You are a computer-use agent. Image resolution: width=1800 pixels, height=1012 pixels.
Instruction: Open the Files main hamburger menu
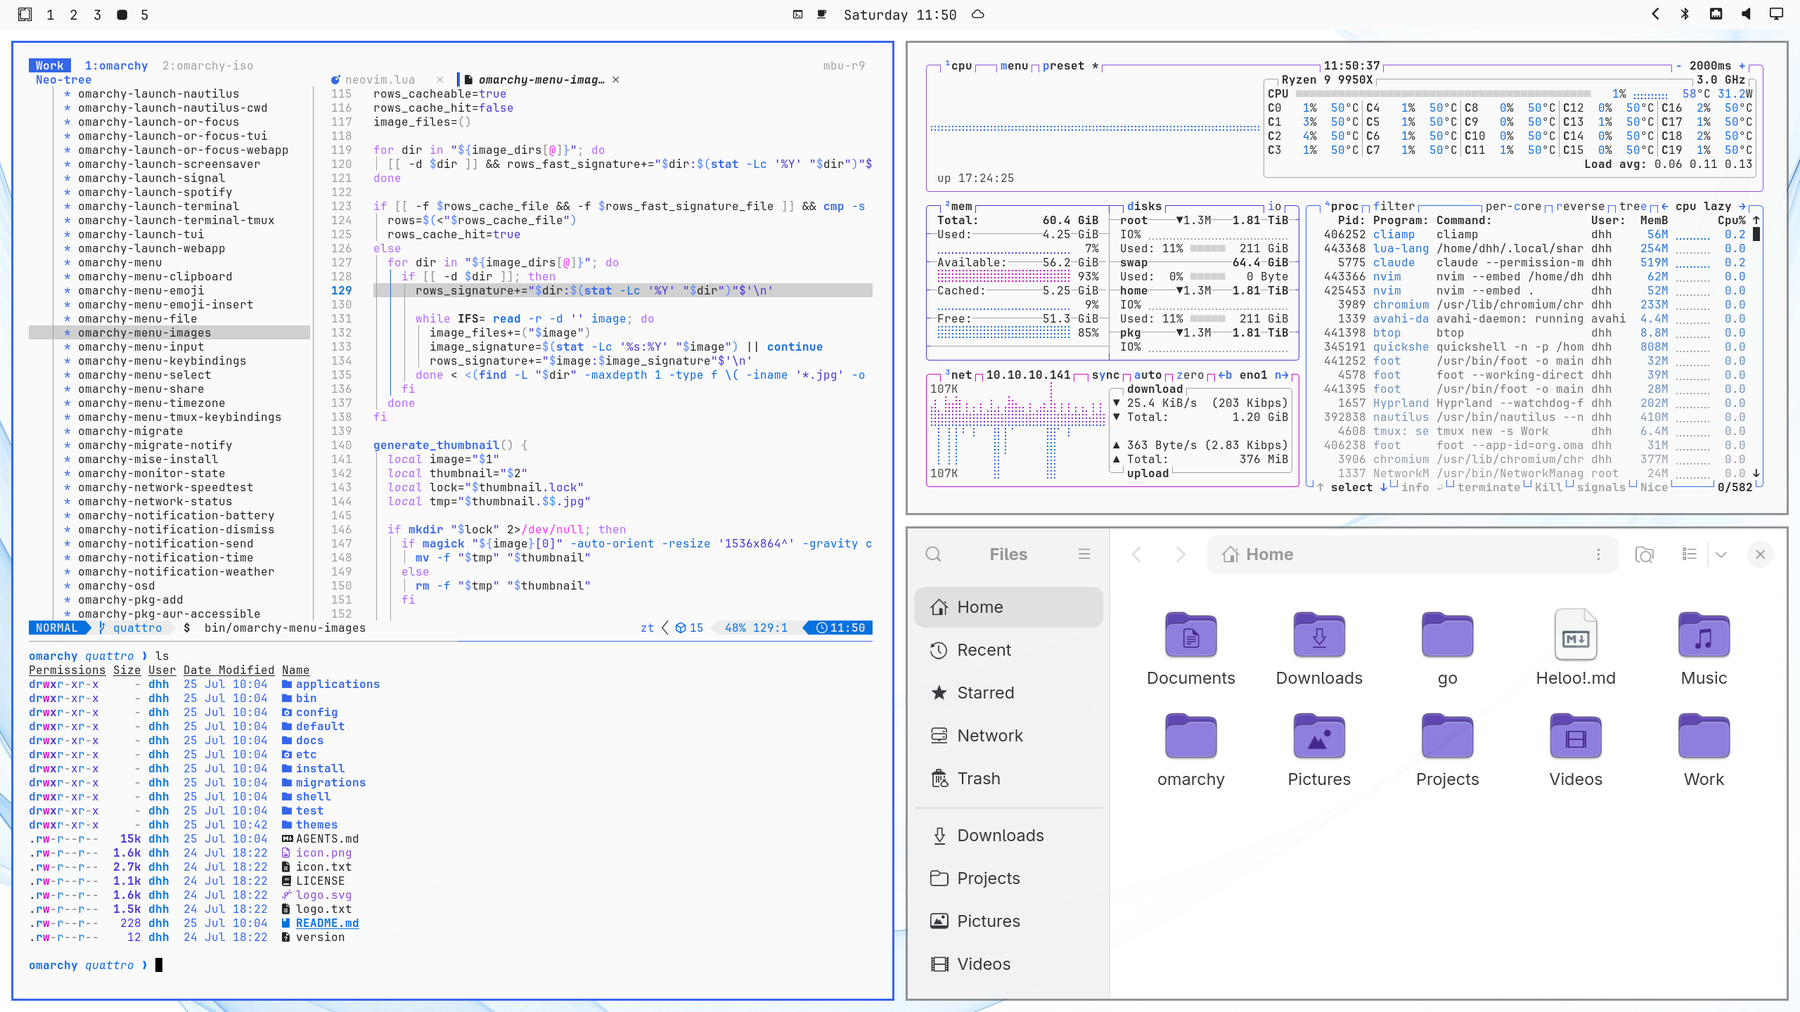tap(1084, 554)
